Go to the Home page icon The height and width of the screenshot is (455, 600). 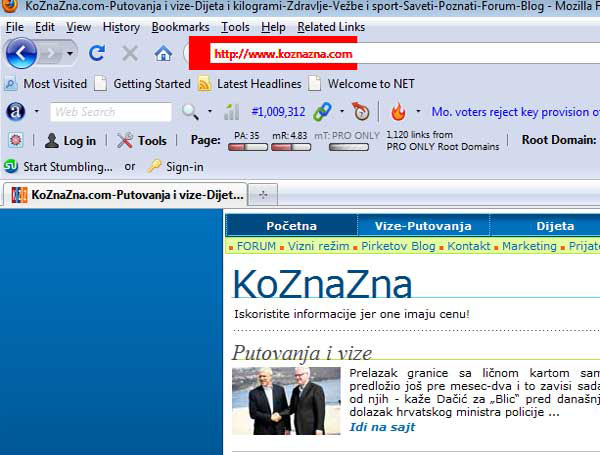163,54
